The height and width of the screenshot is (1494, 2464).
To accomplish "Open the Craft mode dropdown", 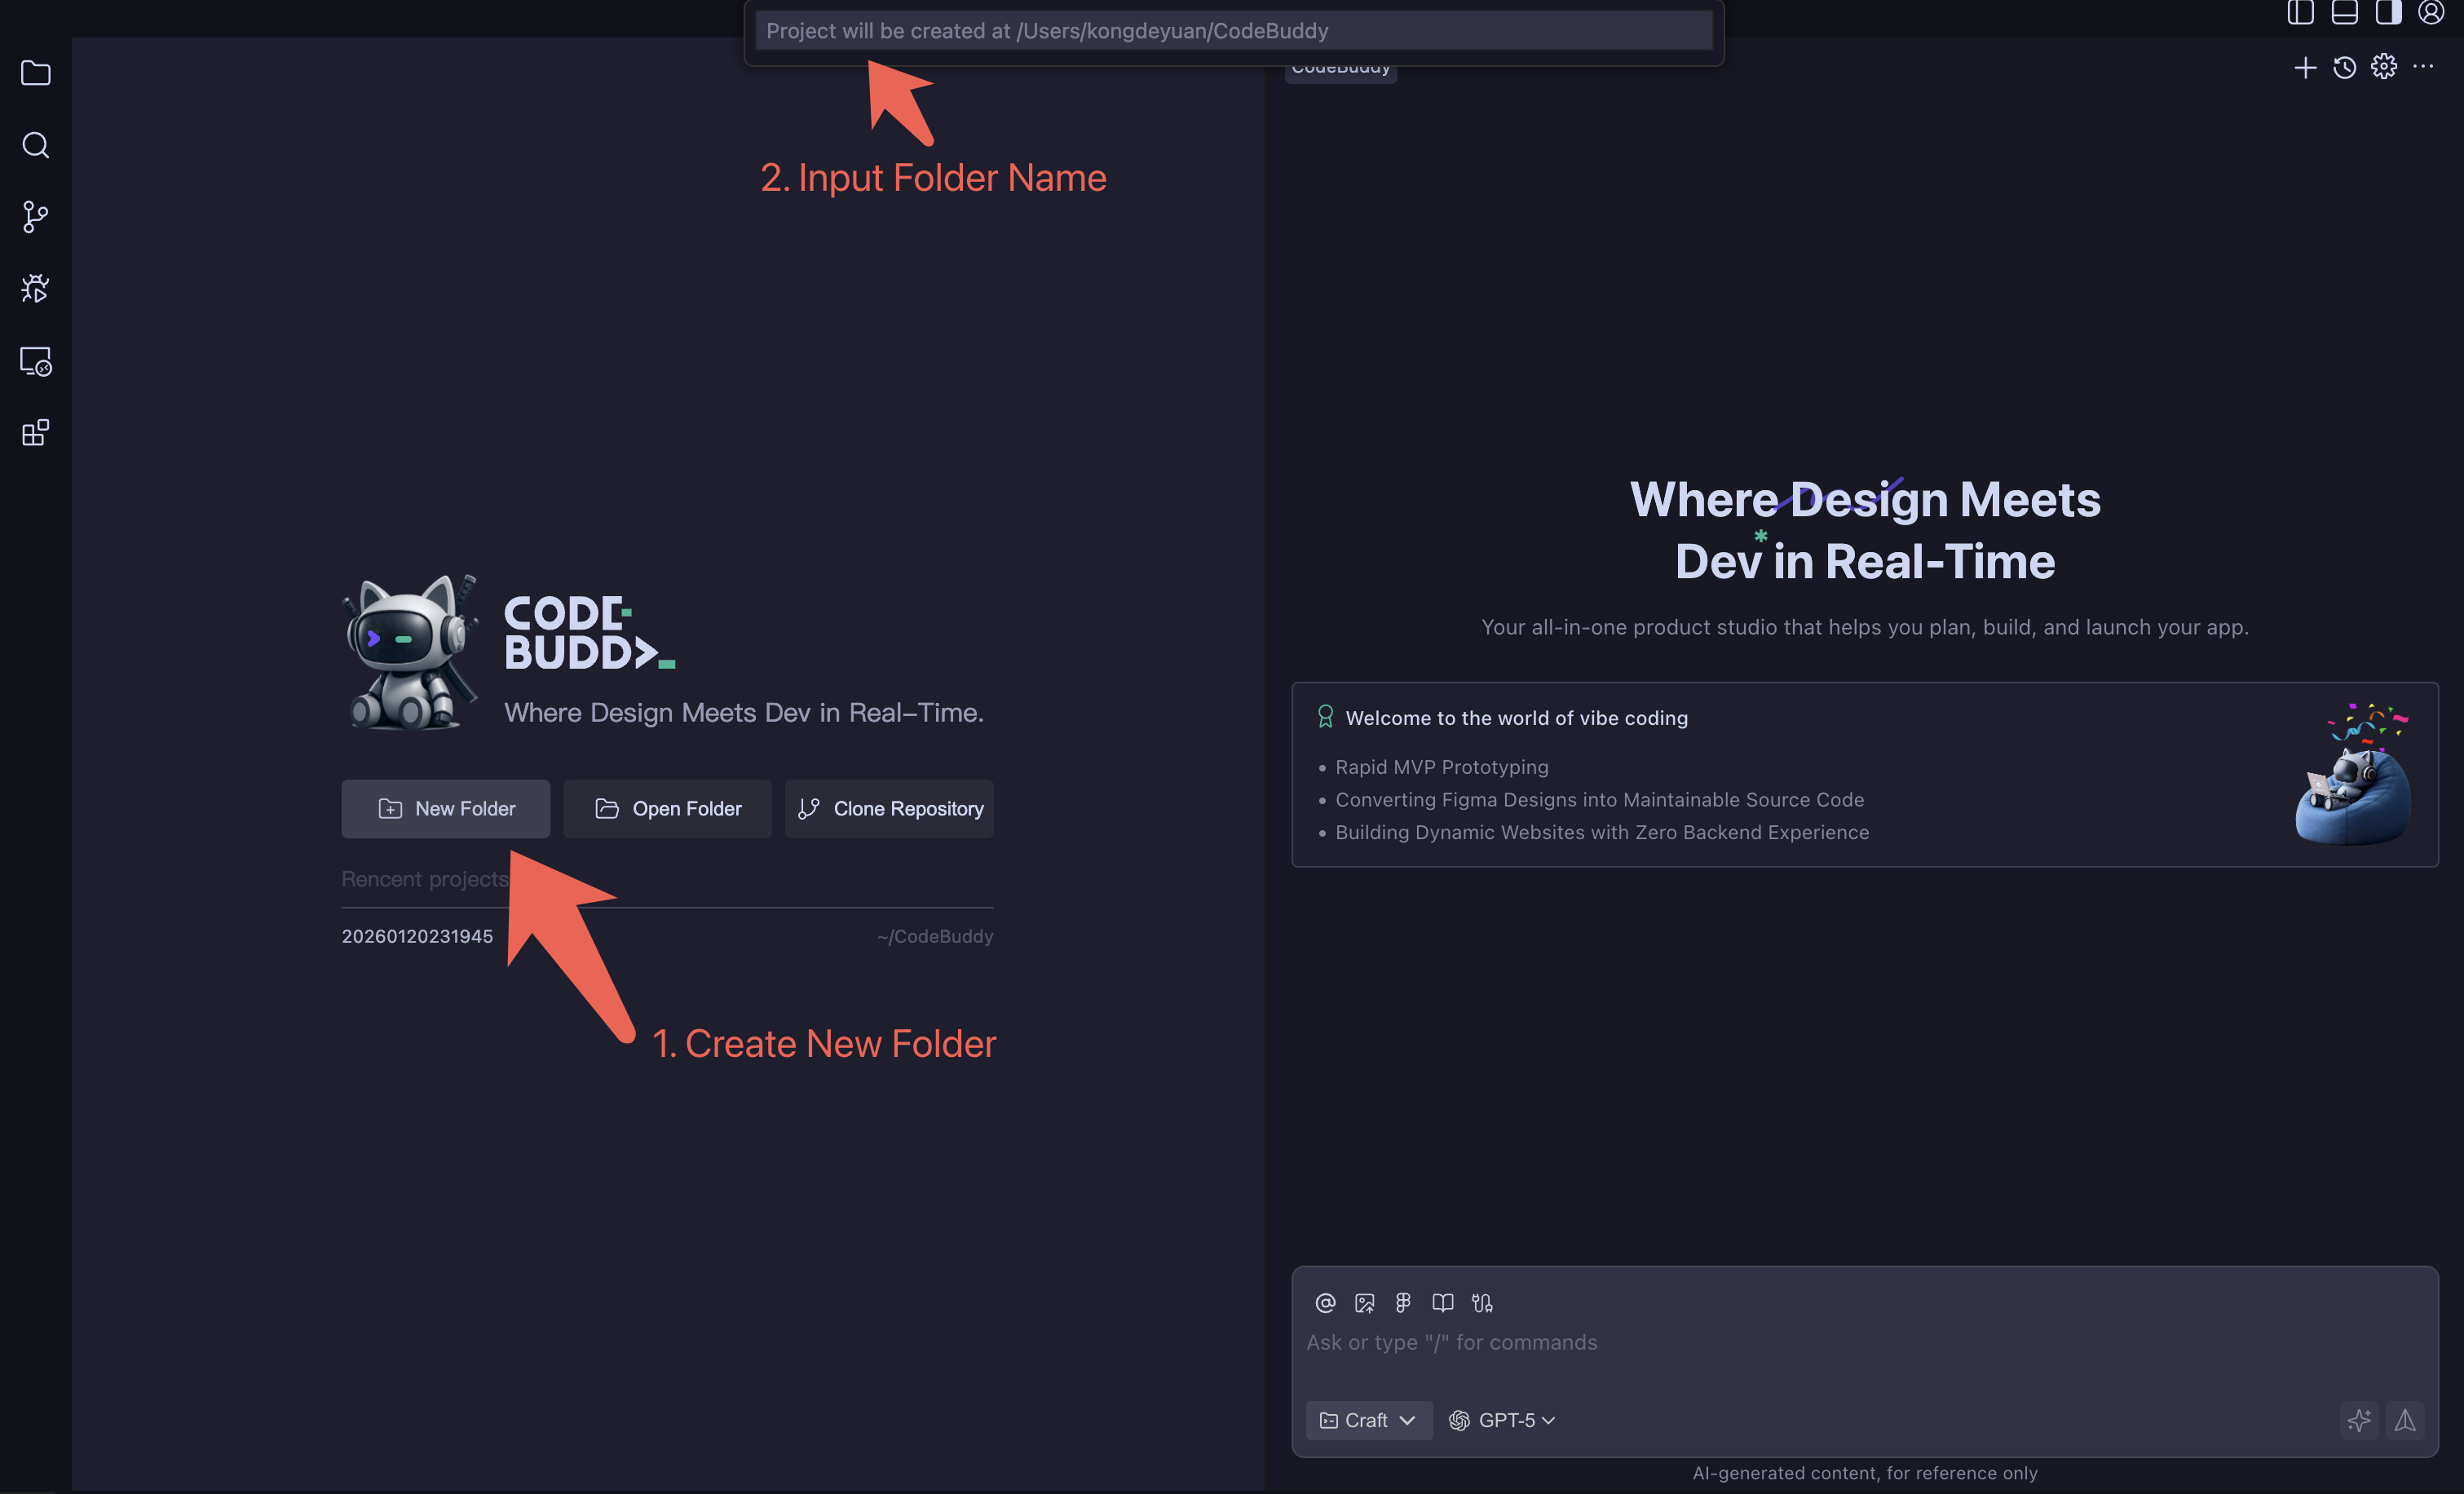I will coord(1368,1420).
